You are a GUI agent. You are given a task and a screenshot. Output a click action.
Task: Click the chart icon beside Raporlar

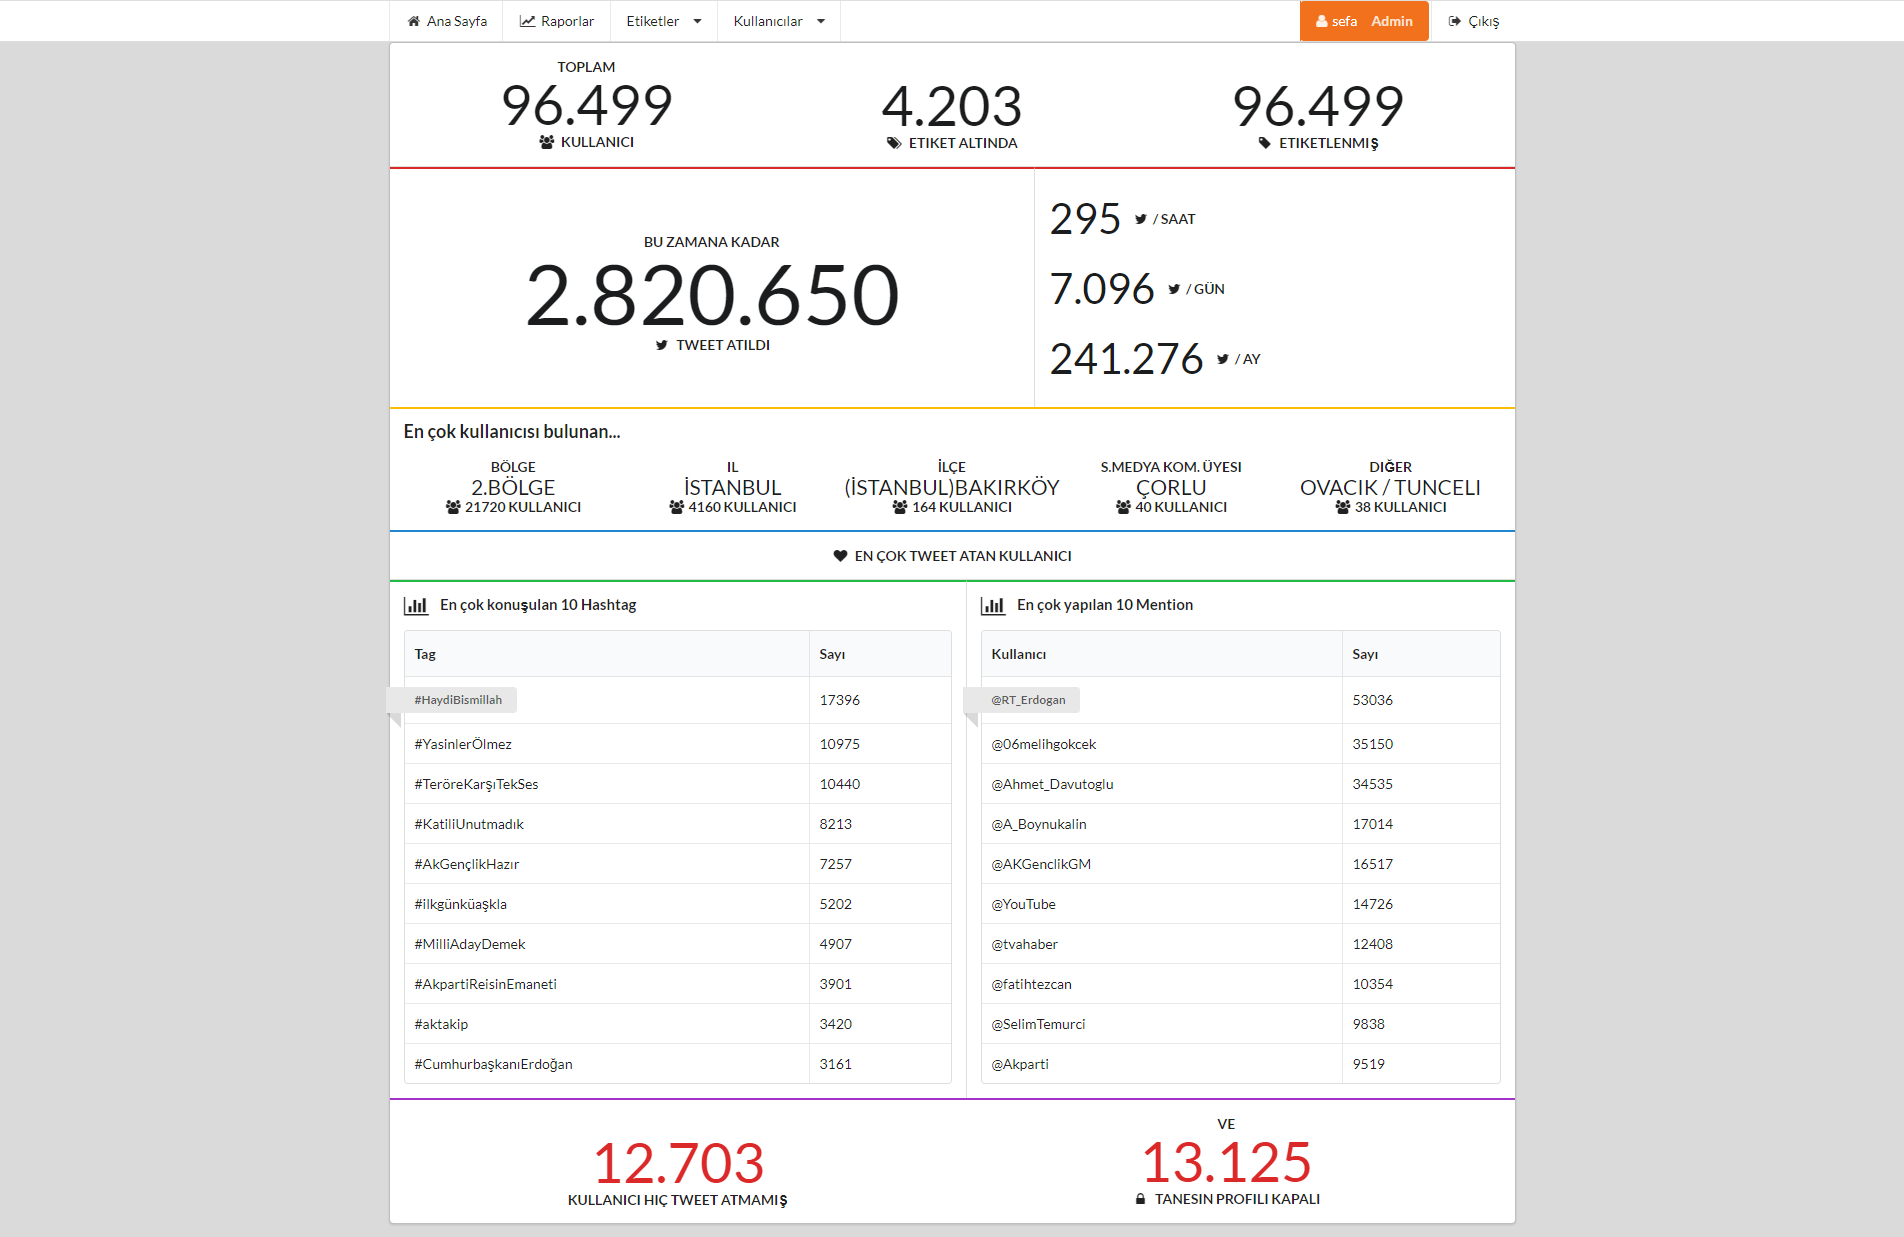coord(527,21)
